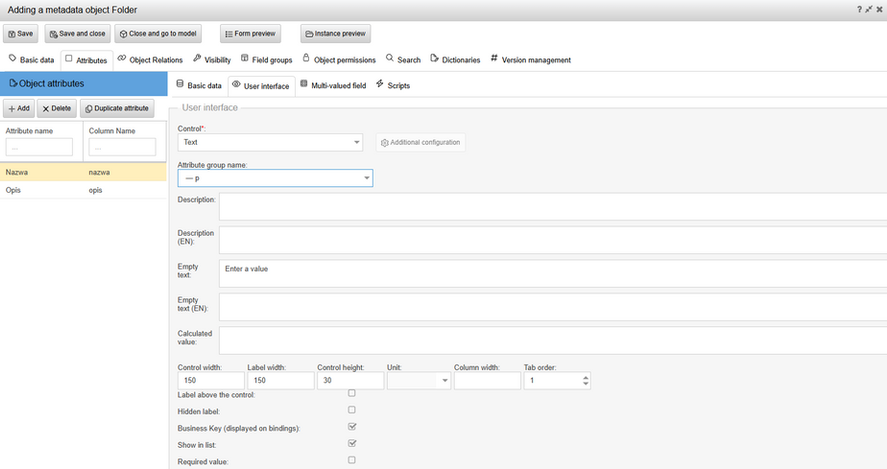Open the Form preview

point(250,33)
